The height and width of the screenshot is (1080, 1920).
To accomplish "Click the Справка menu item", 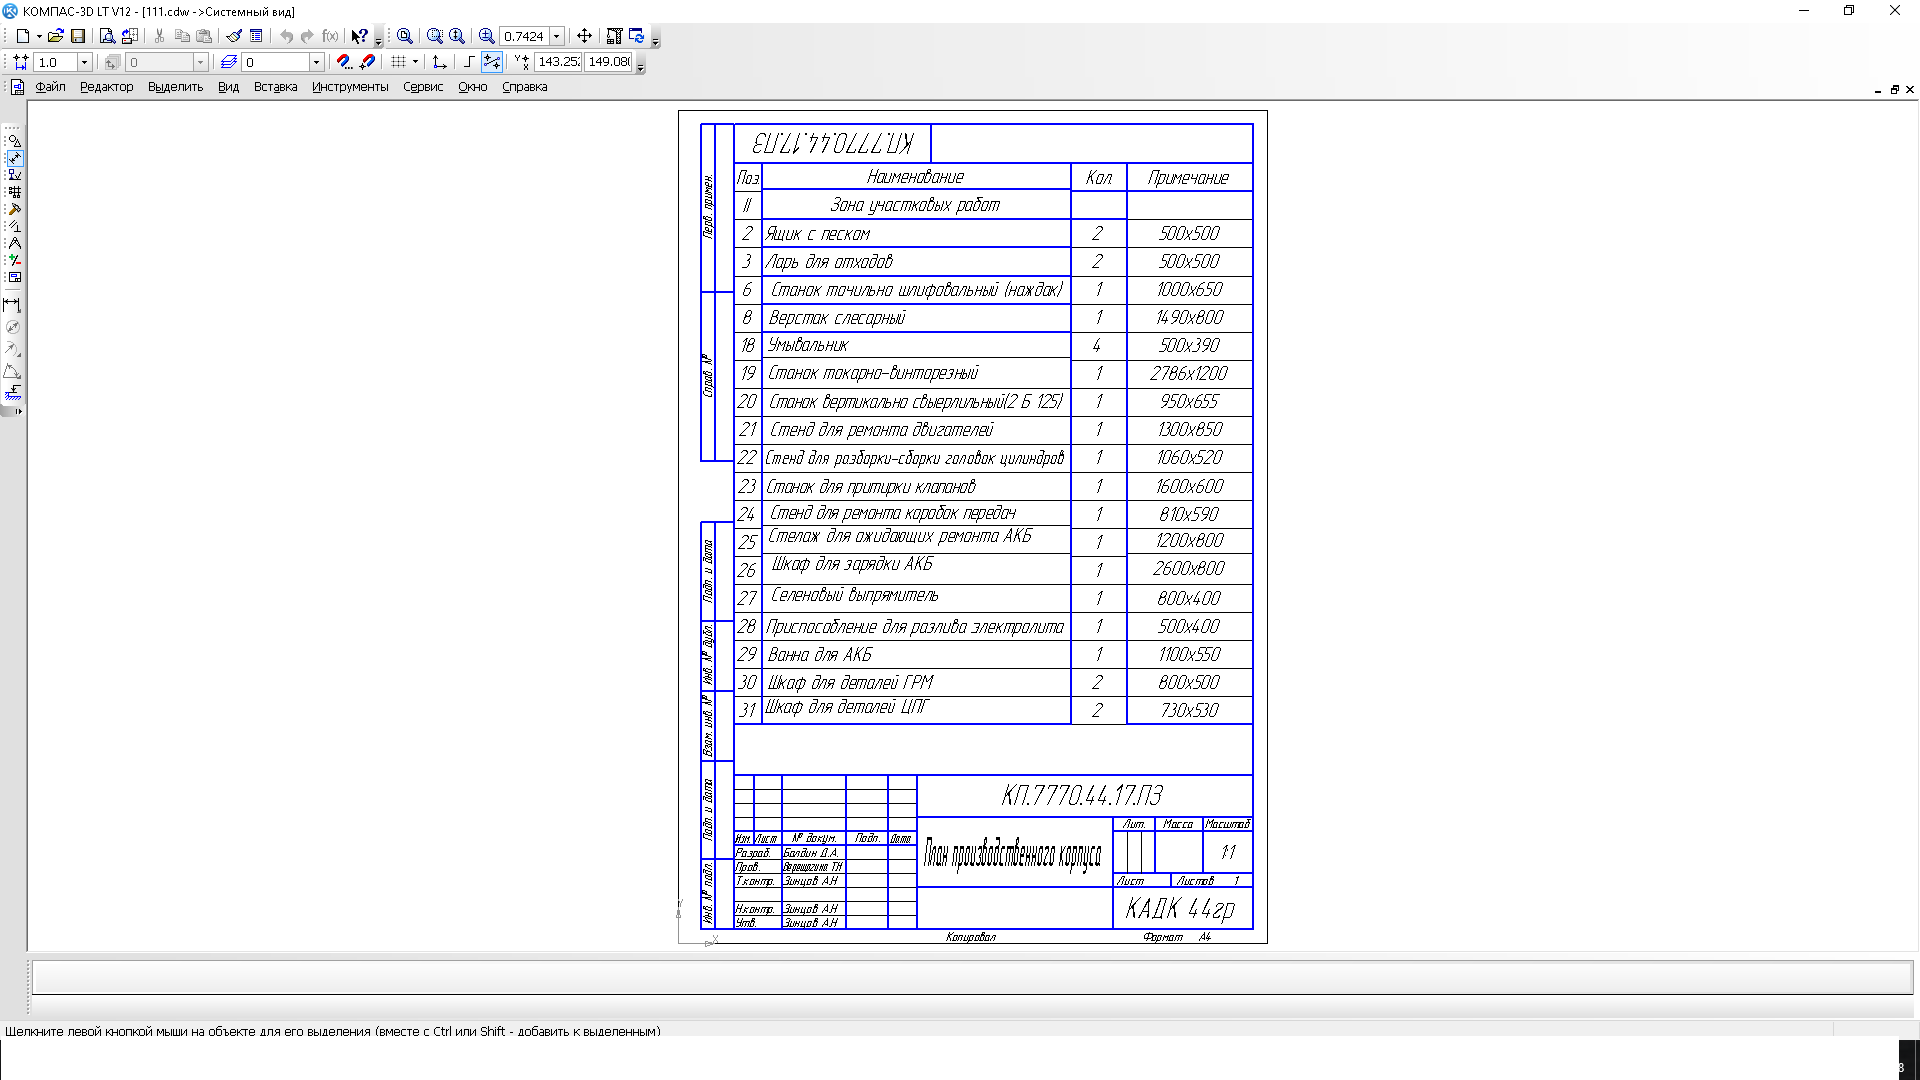I will (524, 87).
